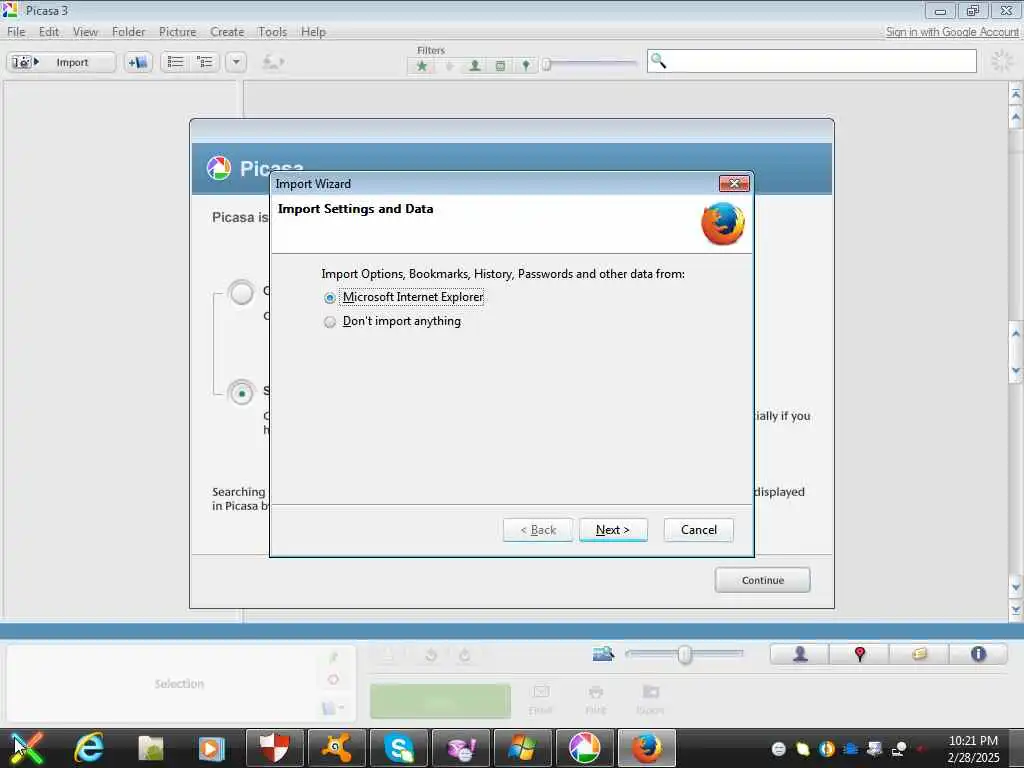Click the disabled Back button
This screenshot has width=1024, height=768.
coord(537,530)
